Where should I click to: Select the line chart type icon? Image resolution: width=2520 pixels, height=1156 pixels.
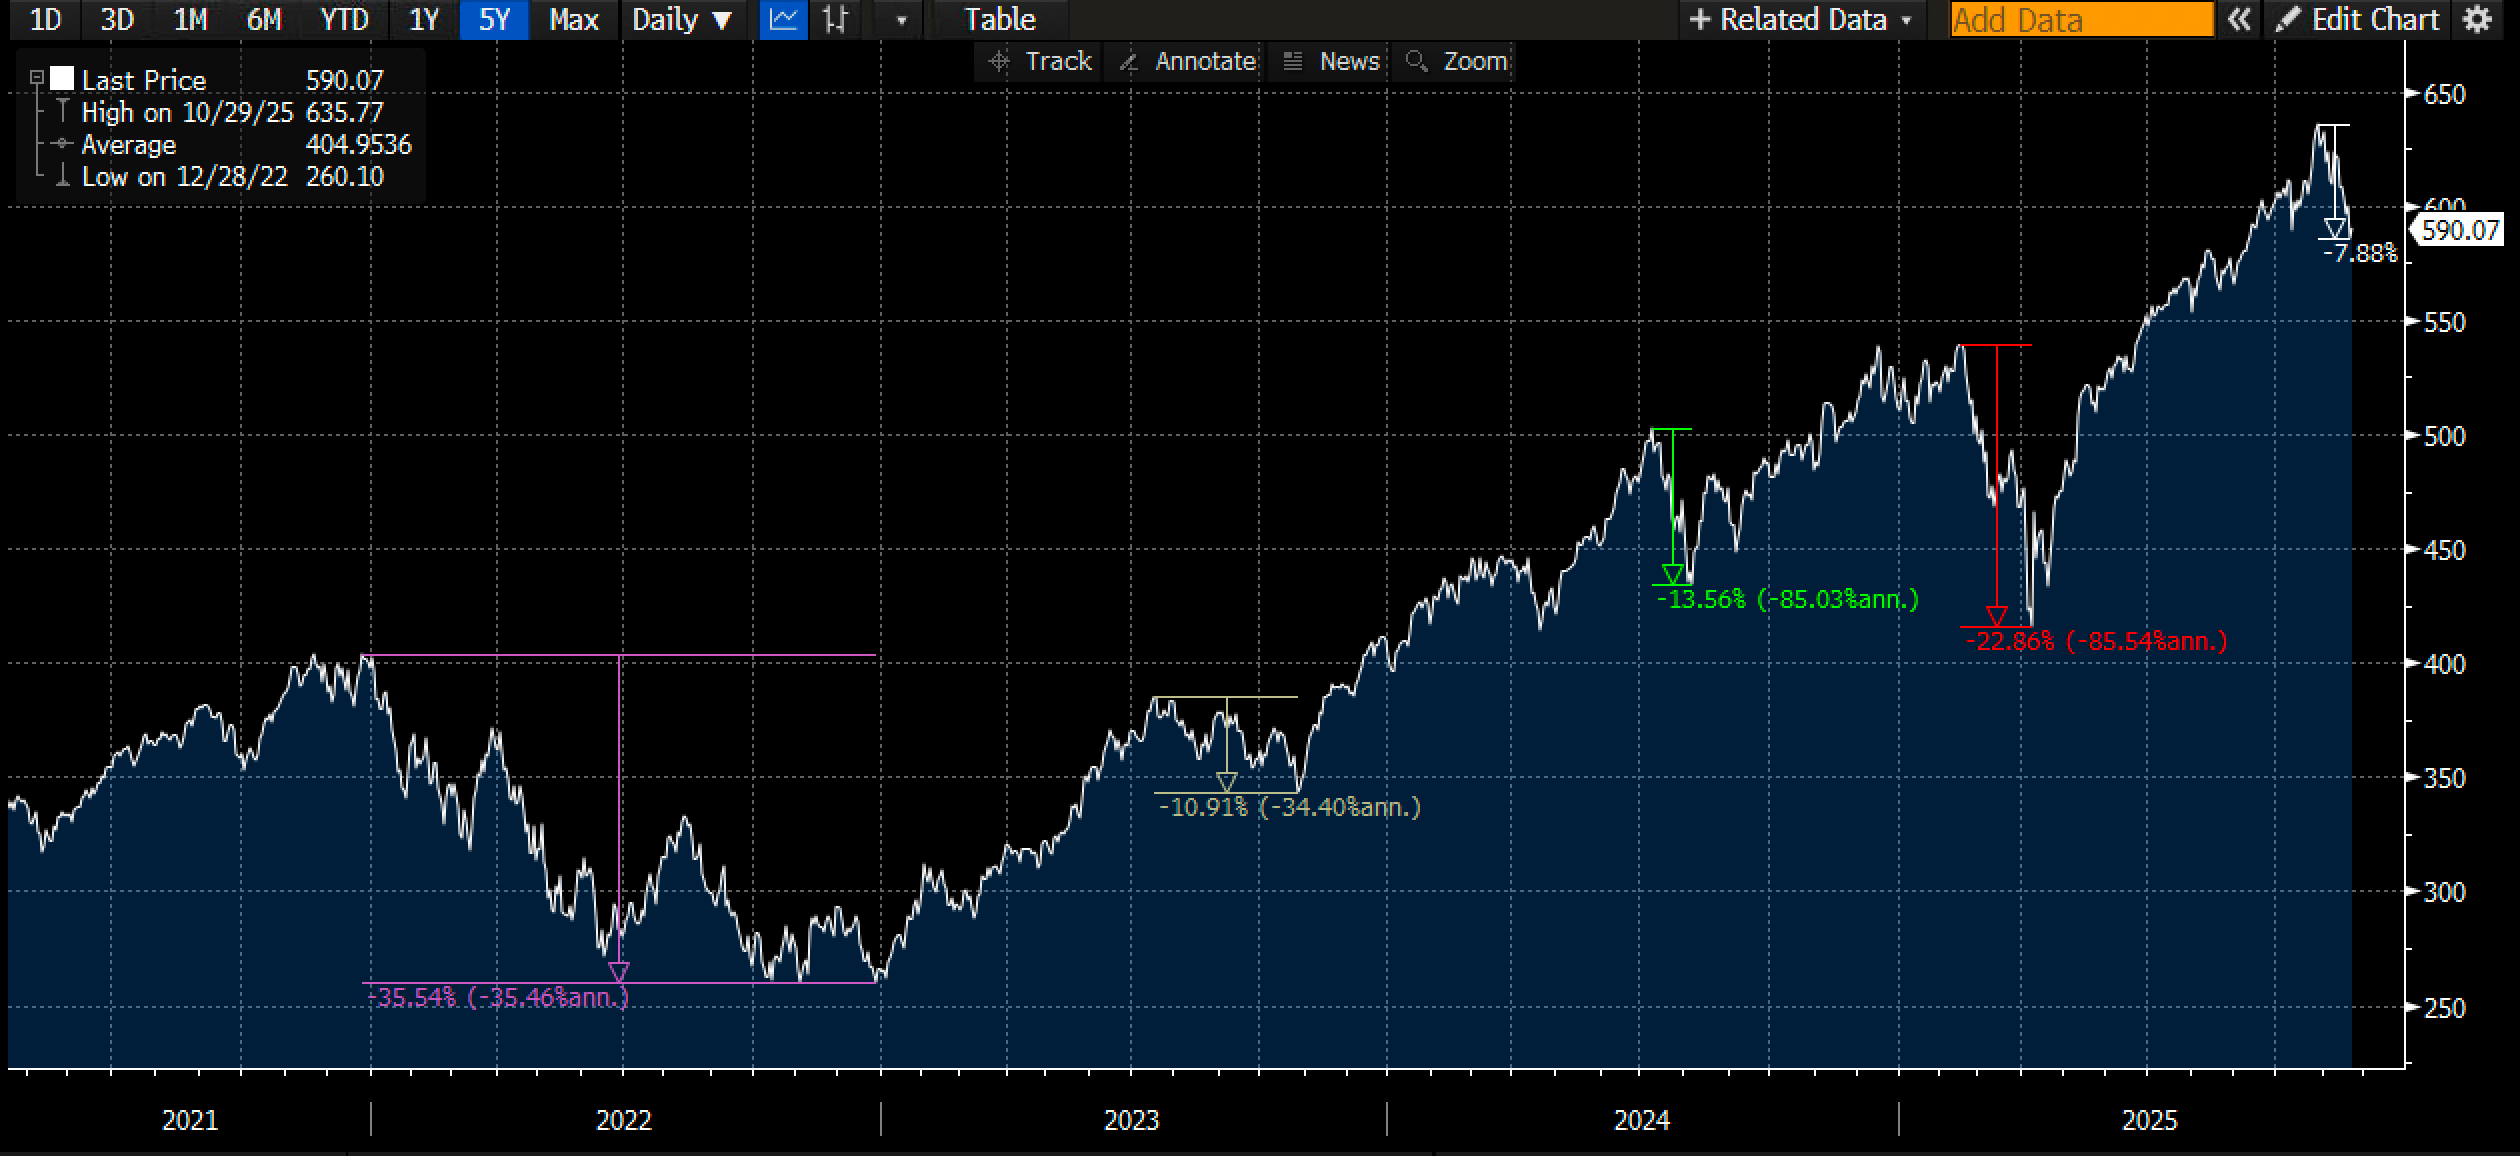pyautogui.click(x=783, y=19)
